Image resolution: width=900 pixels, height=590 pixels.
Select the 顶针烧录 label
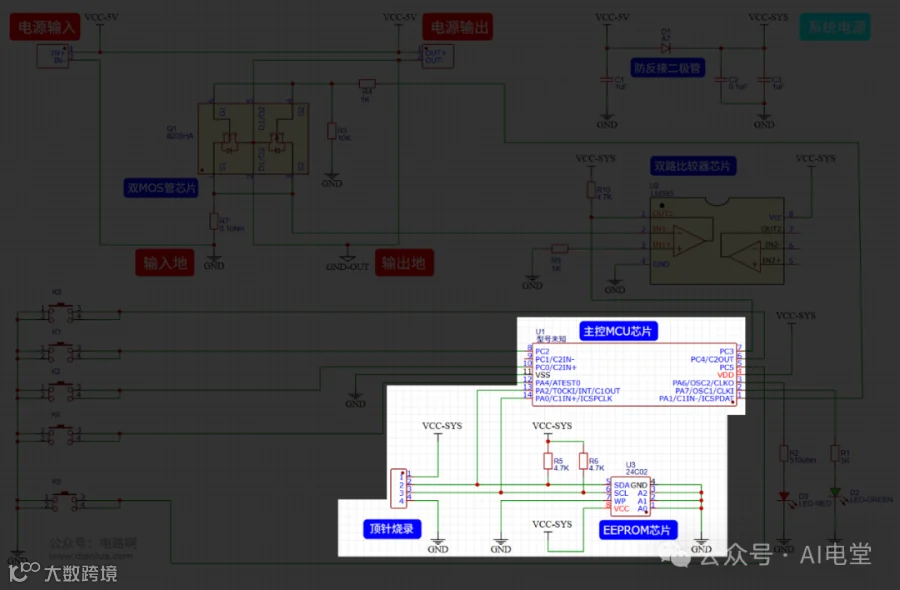(392, 529)
